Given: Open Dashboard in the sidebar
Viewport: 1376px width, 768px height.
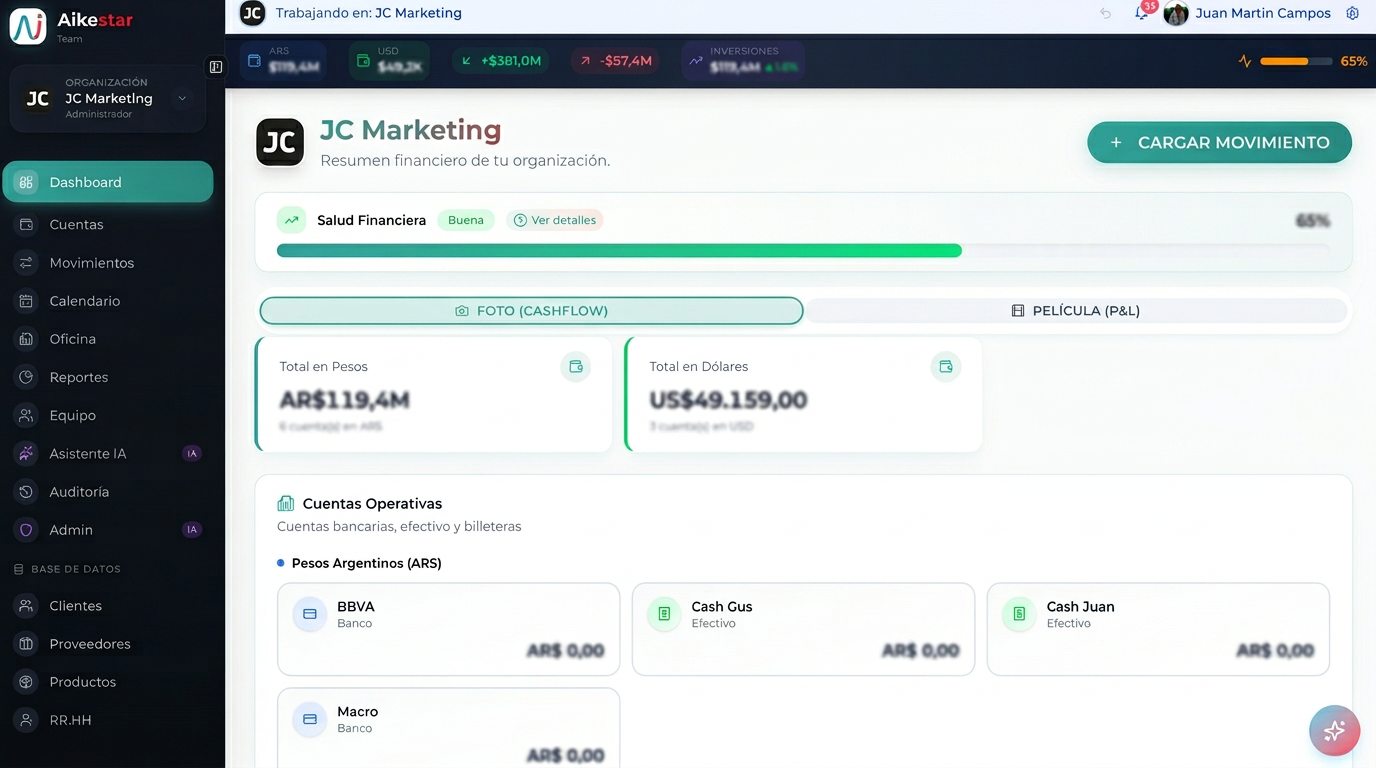Looking at the screenshot, I should (108, 182).
